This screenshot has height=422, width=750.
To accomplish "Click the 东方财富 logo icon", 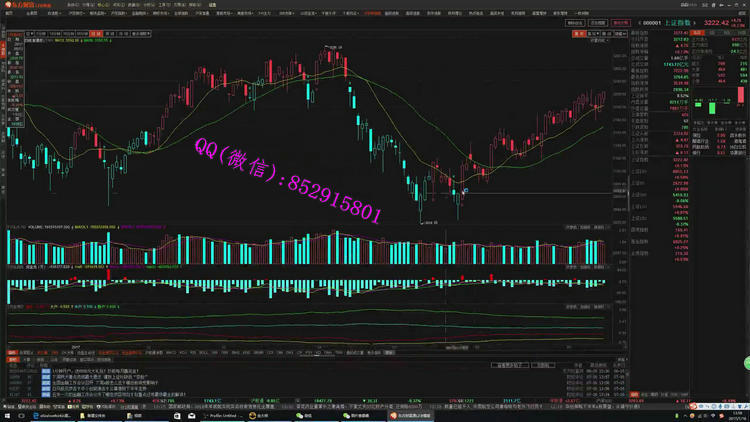I will tap(10, 4).
